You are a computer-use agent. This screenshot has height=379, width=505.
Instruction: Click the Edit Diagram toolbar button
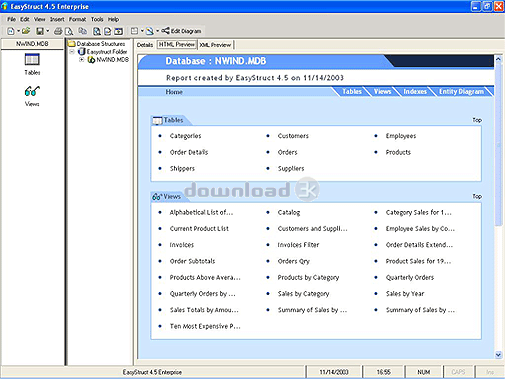(181, 31)
